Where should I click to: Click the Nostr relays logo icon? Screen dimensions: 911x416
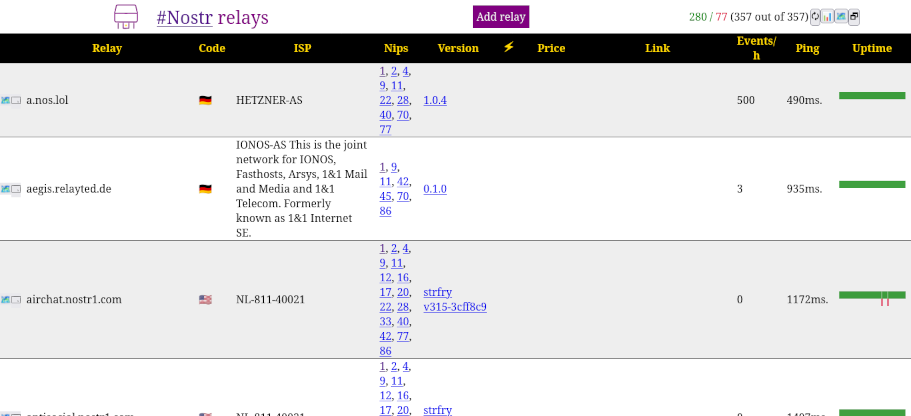(x=126, y=17)
